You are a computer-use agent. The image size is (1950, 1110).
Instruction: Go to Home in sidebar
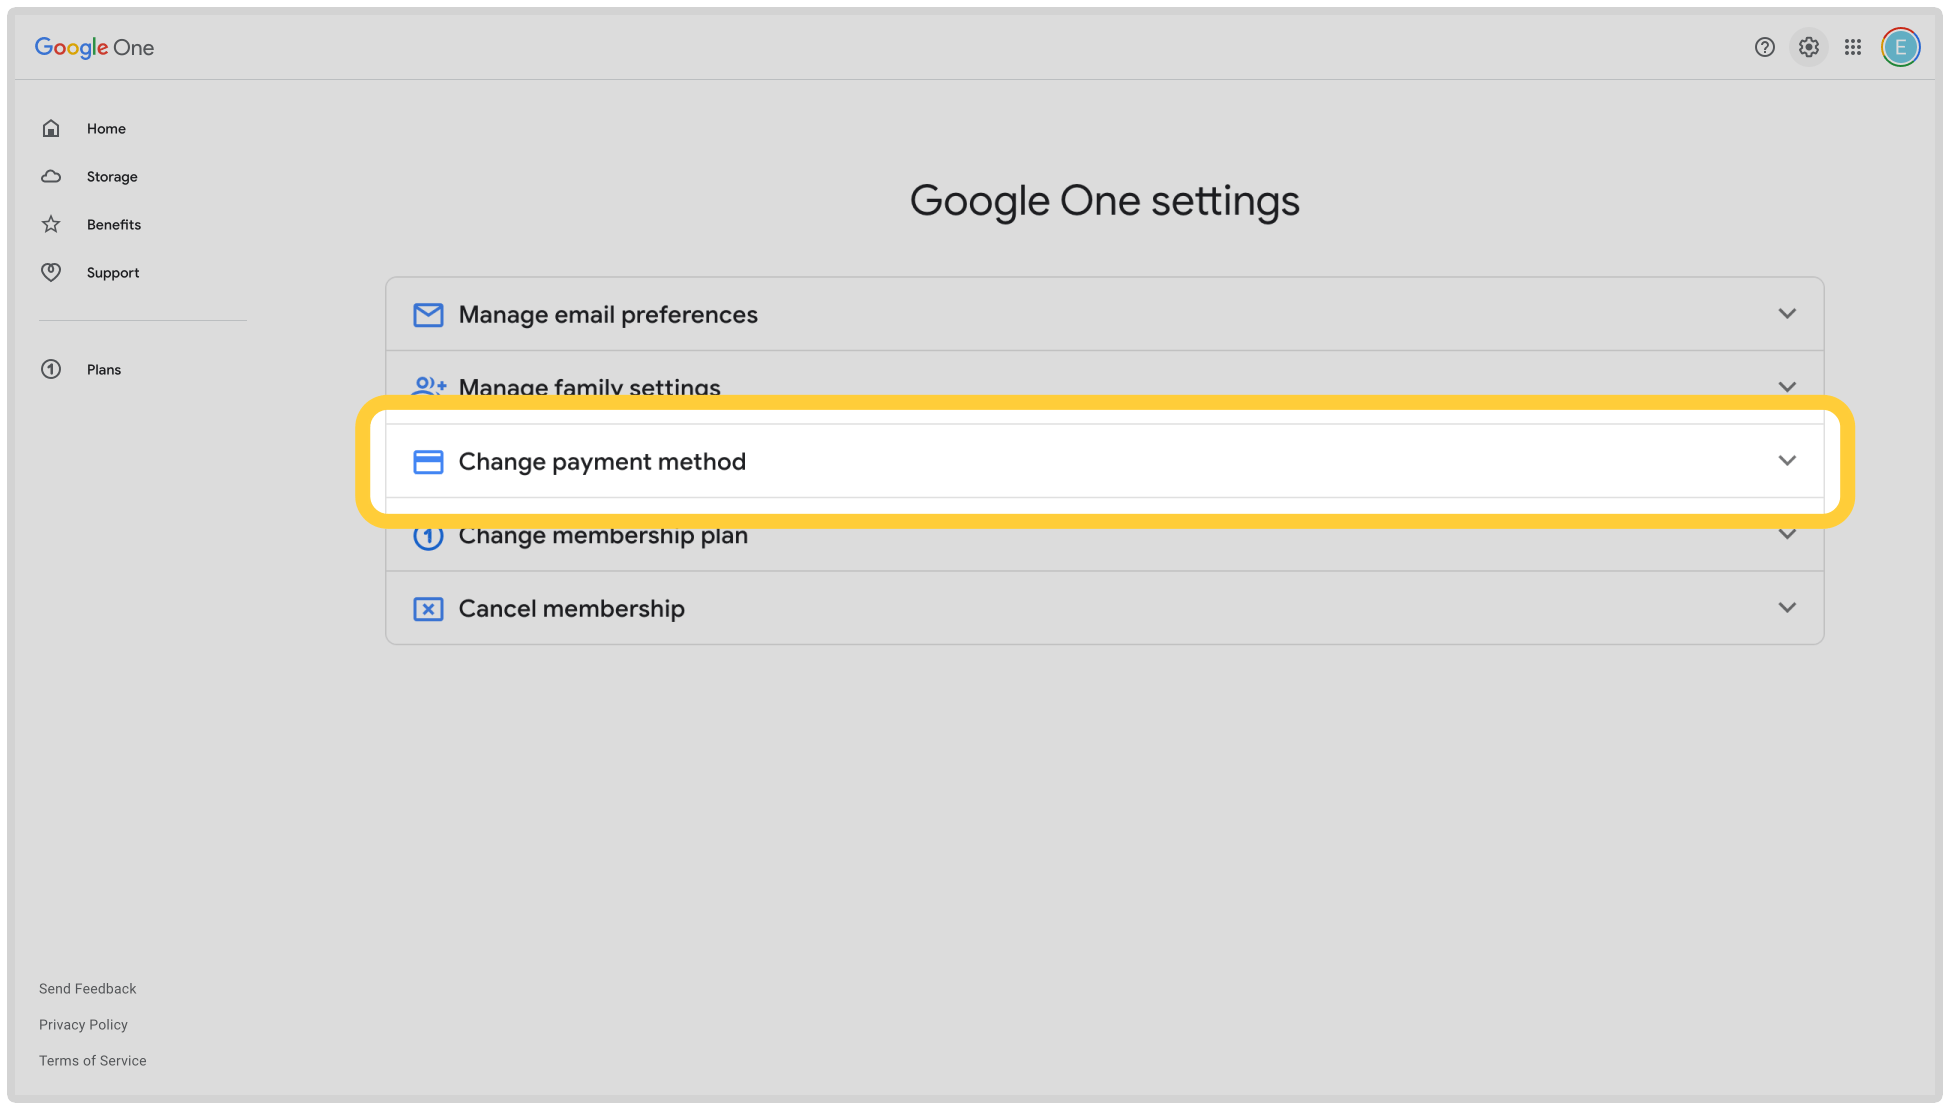(x=105, y=129)
